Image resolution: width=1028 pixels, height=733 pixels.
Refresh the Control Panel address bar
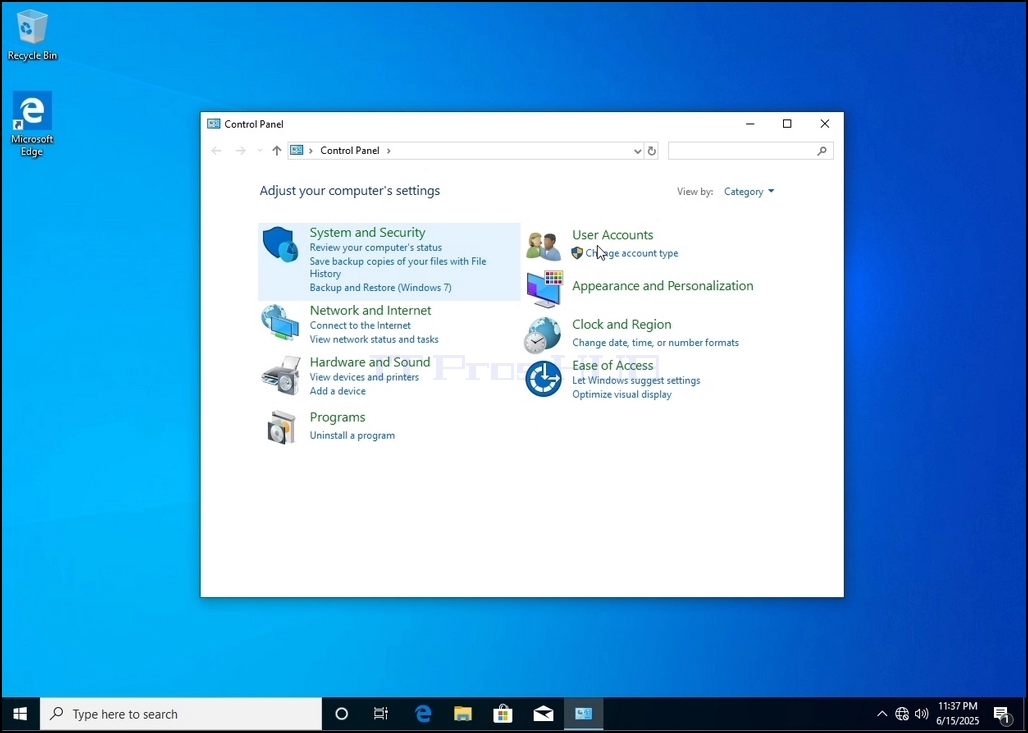point(652,151)
